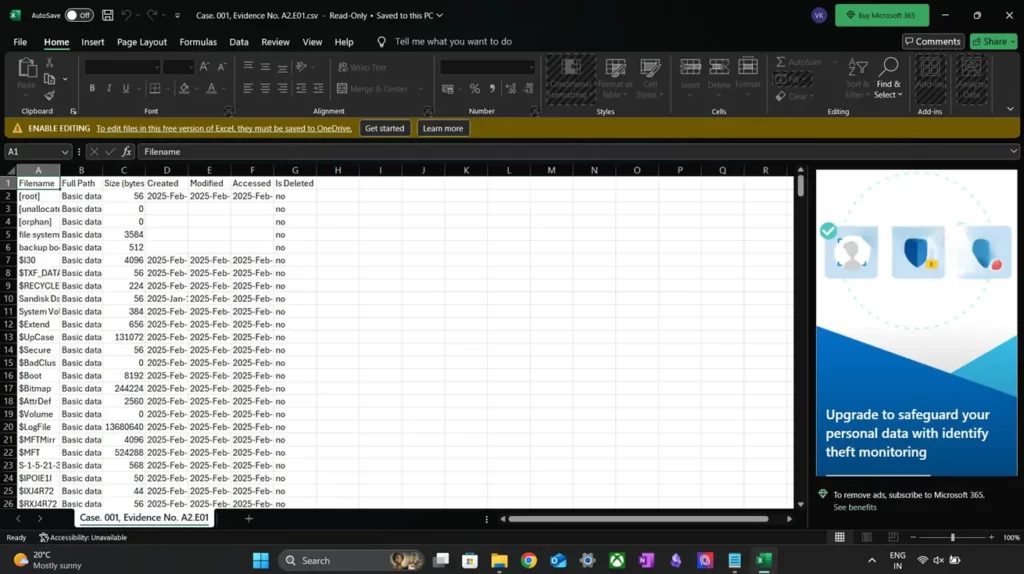This screenshot has height=574, width=1024.
Task: Expand the Name Box dropdown
Action: pyautogui.click(x=65, y=152)
